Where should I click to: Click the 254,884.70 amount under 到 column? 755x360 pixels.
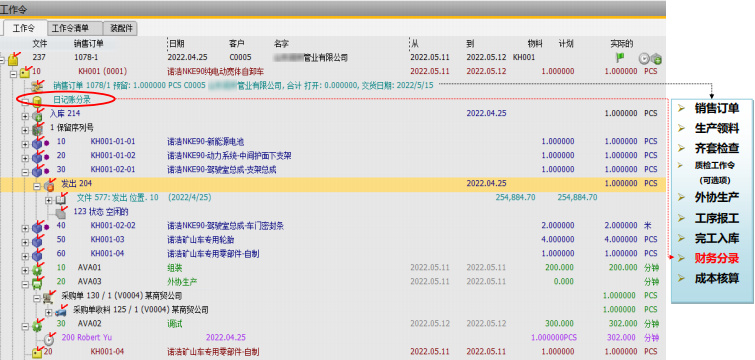(x=515, y=197)
